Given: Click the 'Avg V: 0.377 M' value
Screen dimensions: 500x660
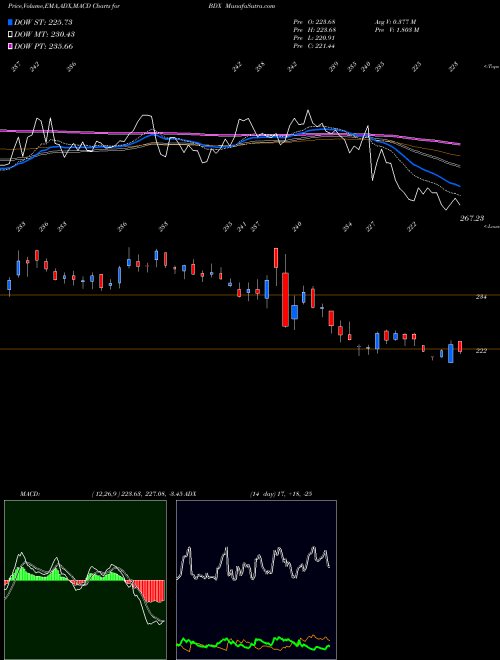Looking at the screenshot, I should point(395,22).
